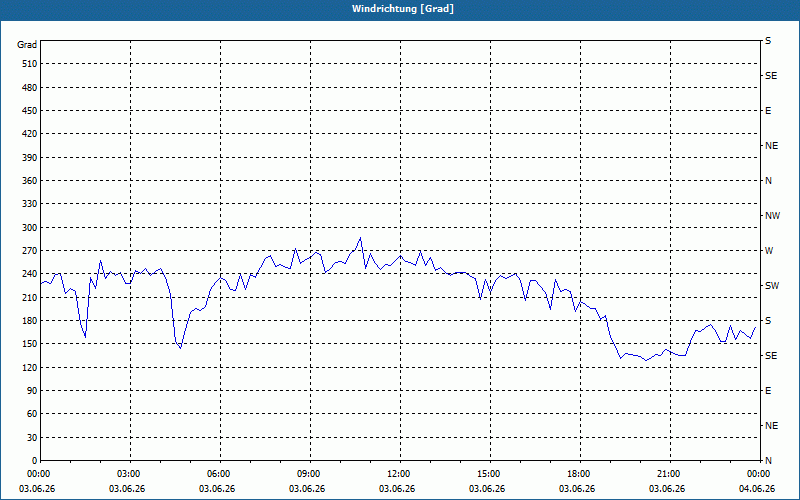The image size is (800, 500).
Task: Click the 21:00 time label
Action: pos(669,474)
